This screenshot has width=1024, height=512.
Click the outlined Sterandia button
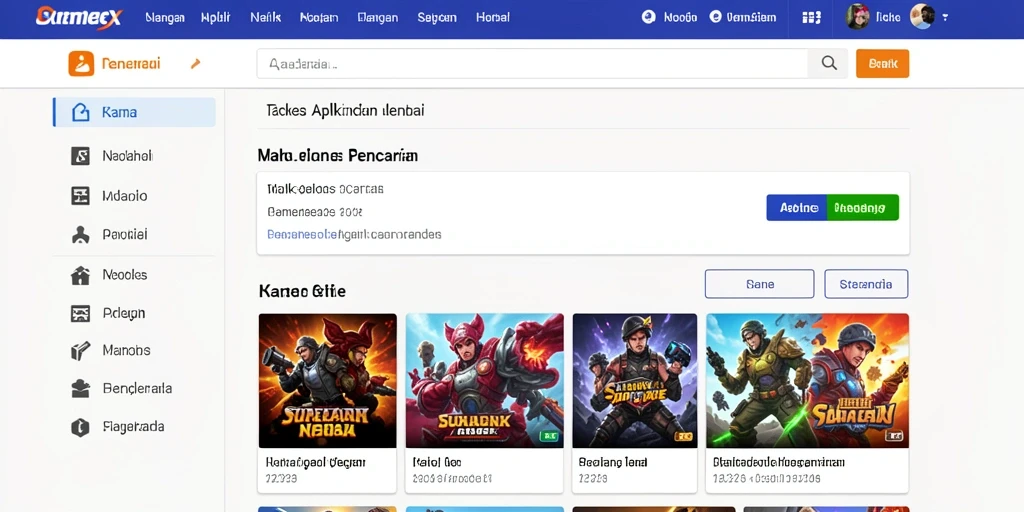(866, 284)
